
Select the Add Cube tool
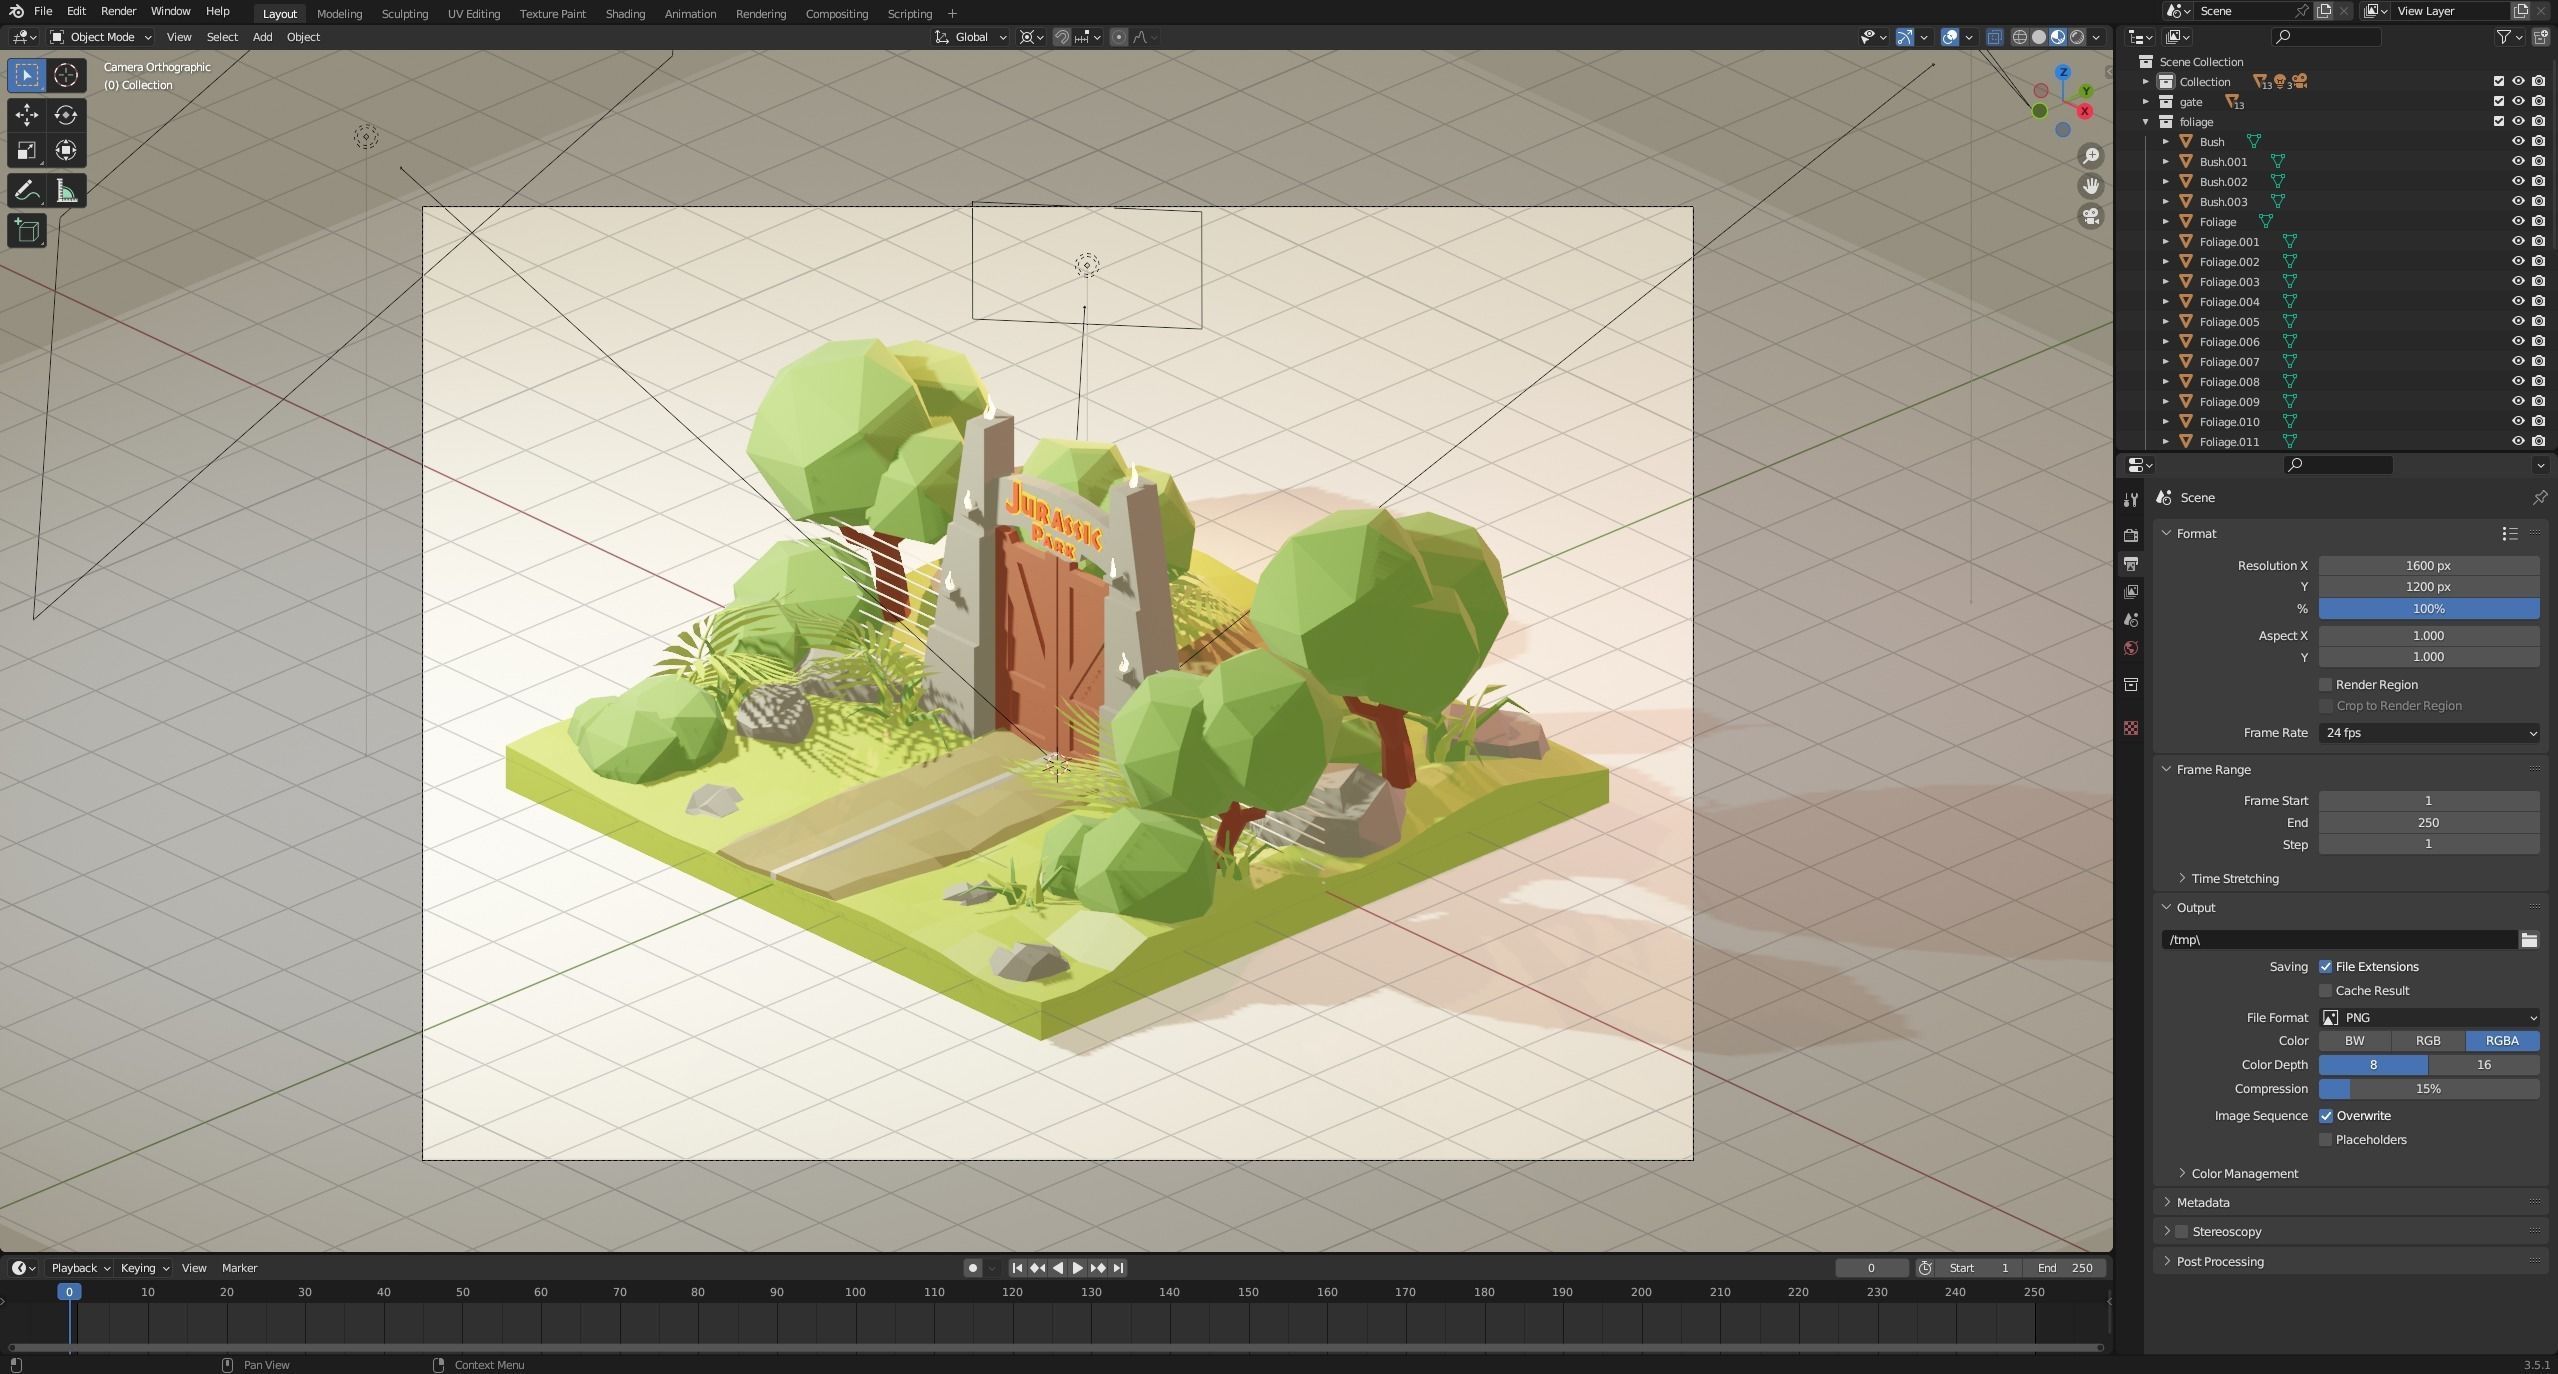[x=27, y=230]
